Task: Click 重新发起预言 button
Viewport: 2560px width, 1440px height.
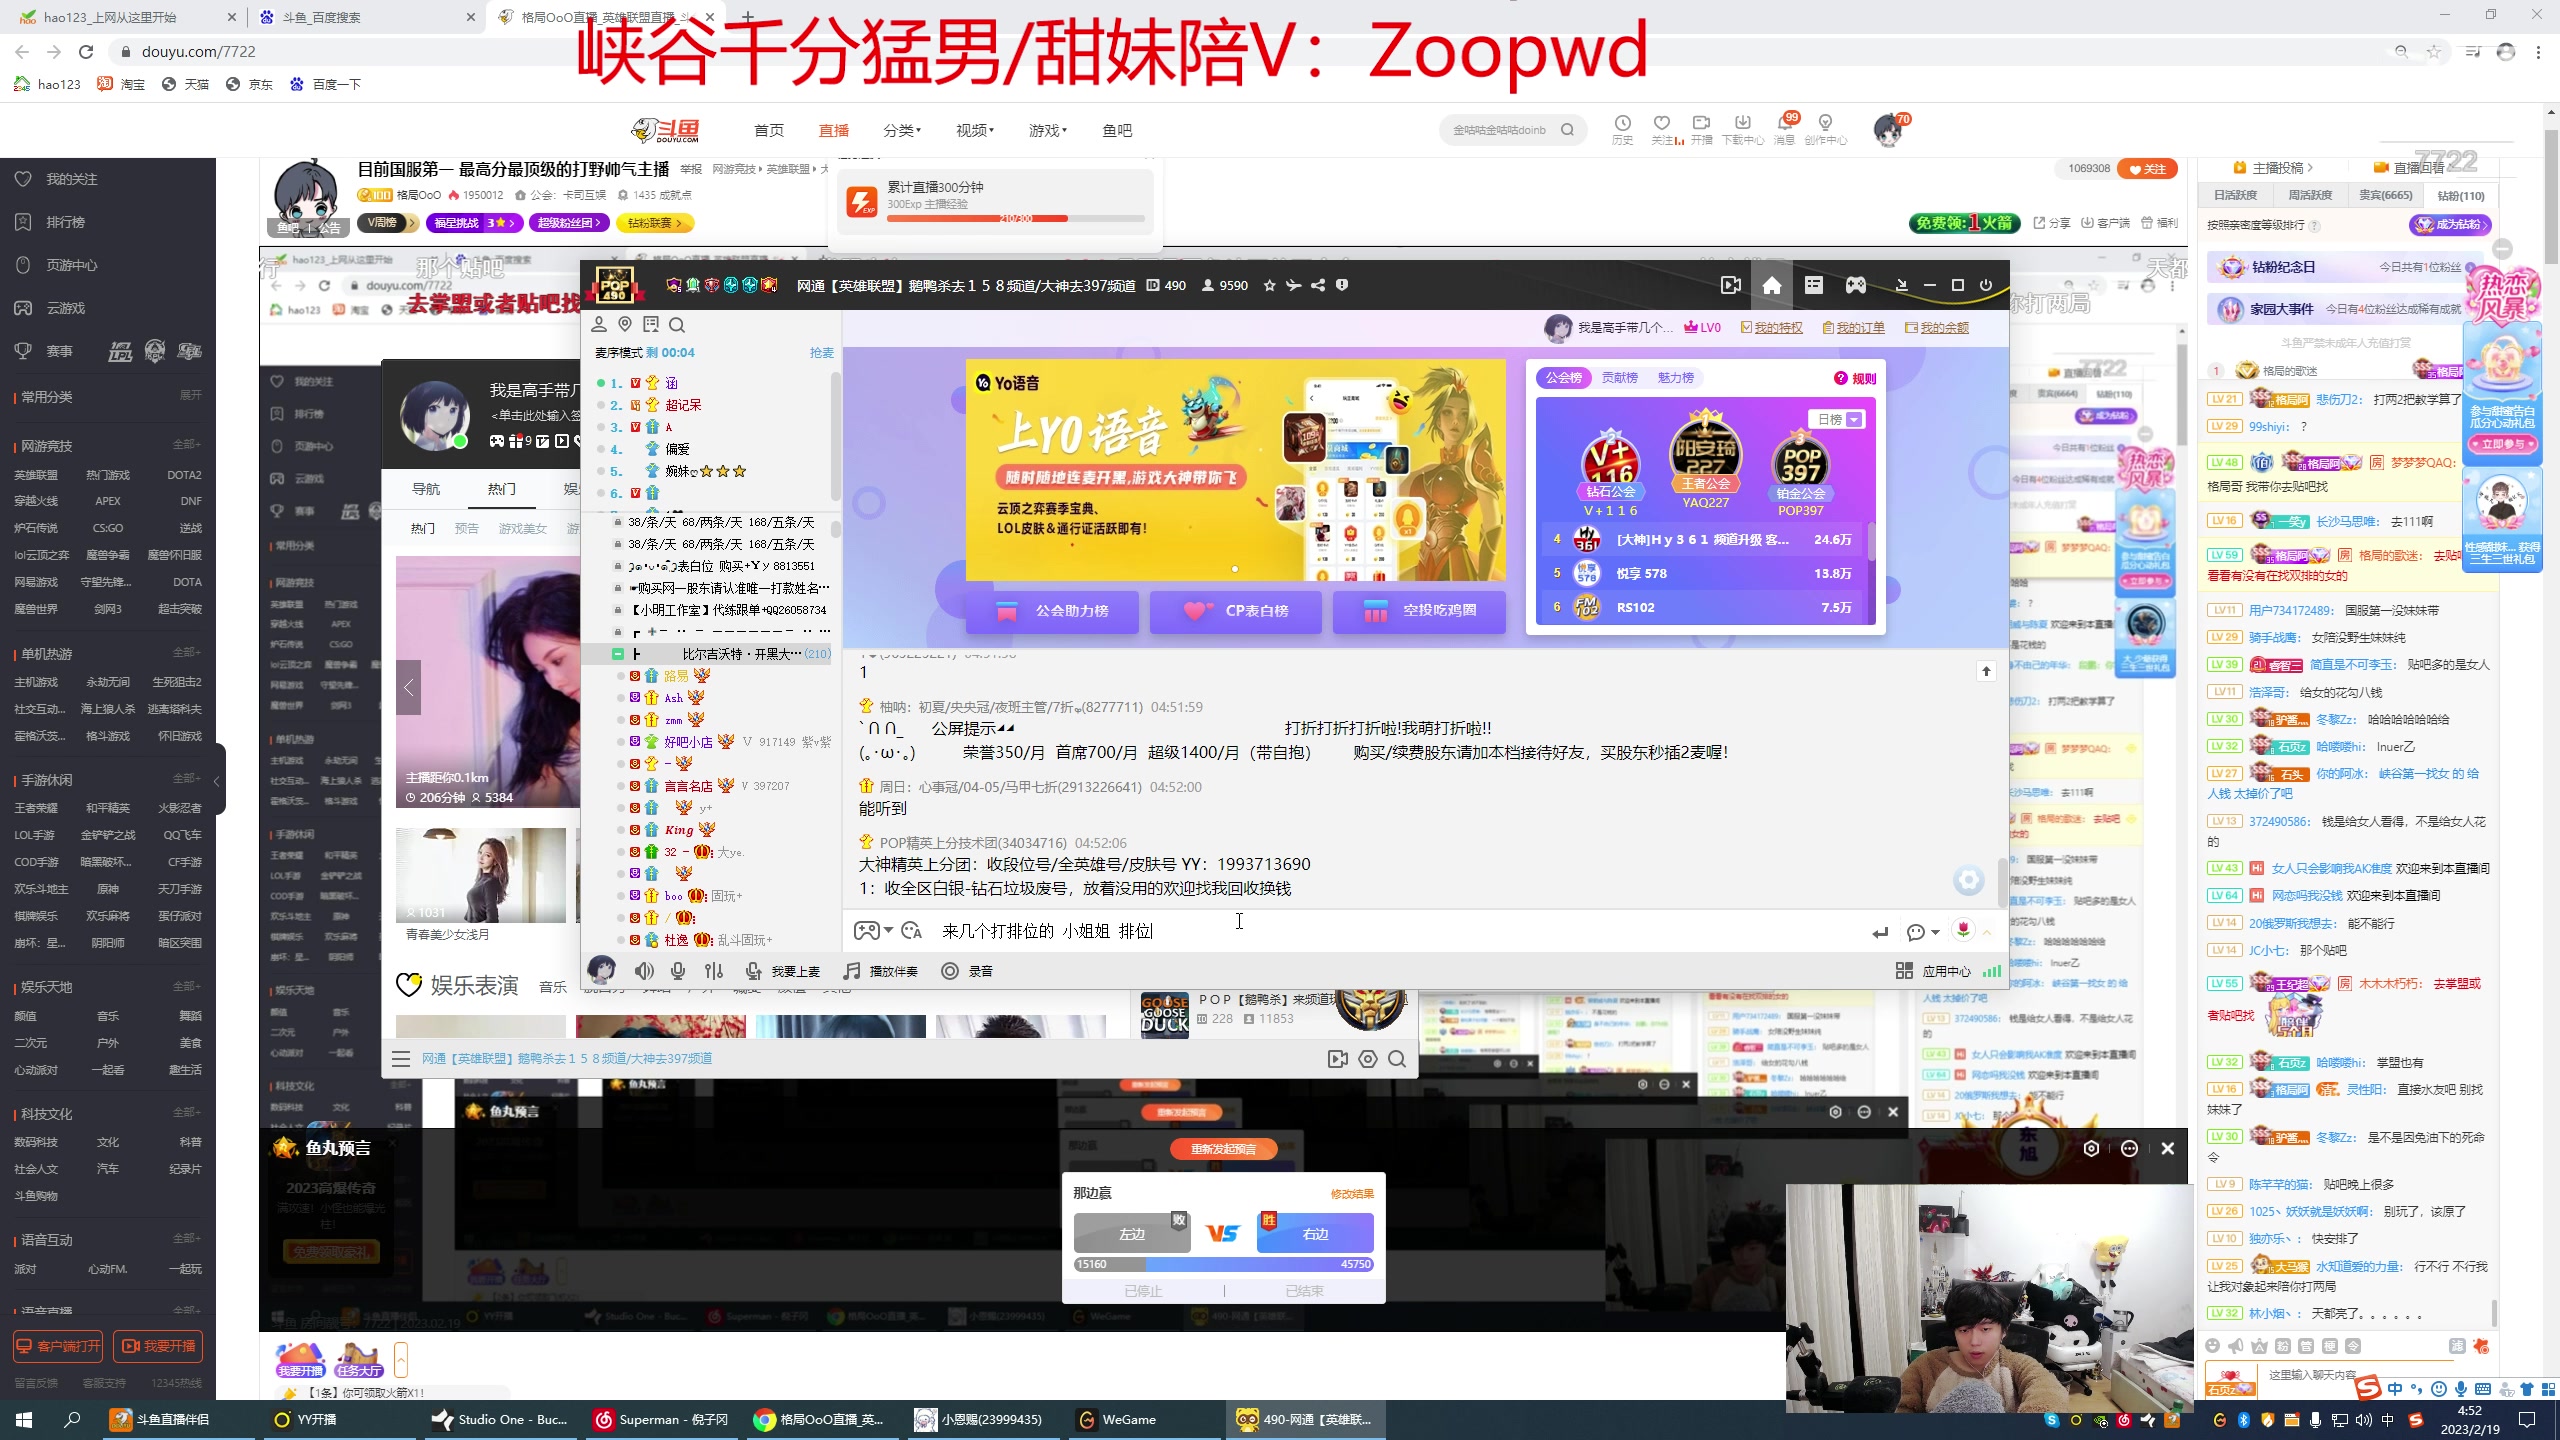Action: coord(1223,1150)
